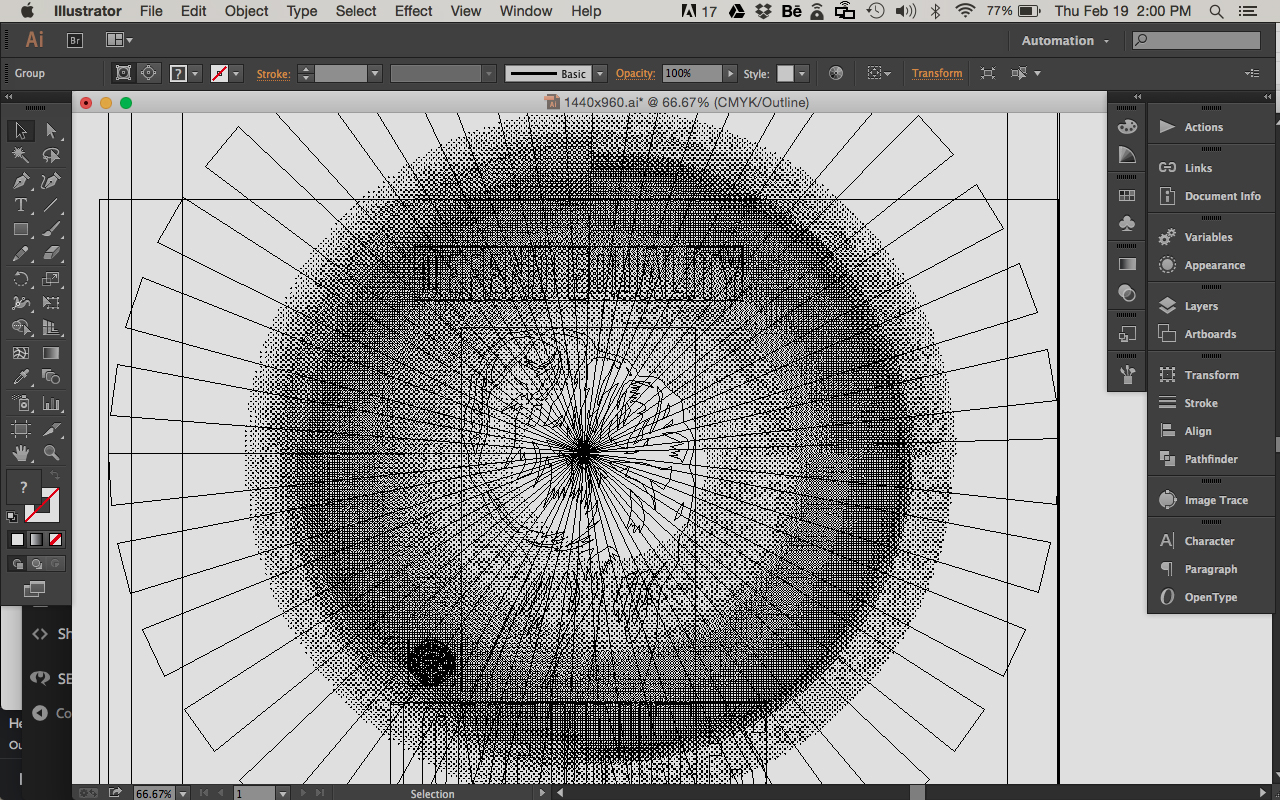Select the Line Segment tool
Viewport: 1280px width, 800px height.
[51, 205]
